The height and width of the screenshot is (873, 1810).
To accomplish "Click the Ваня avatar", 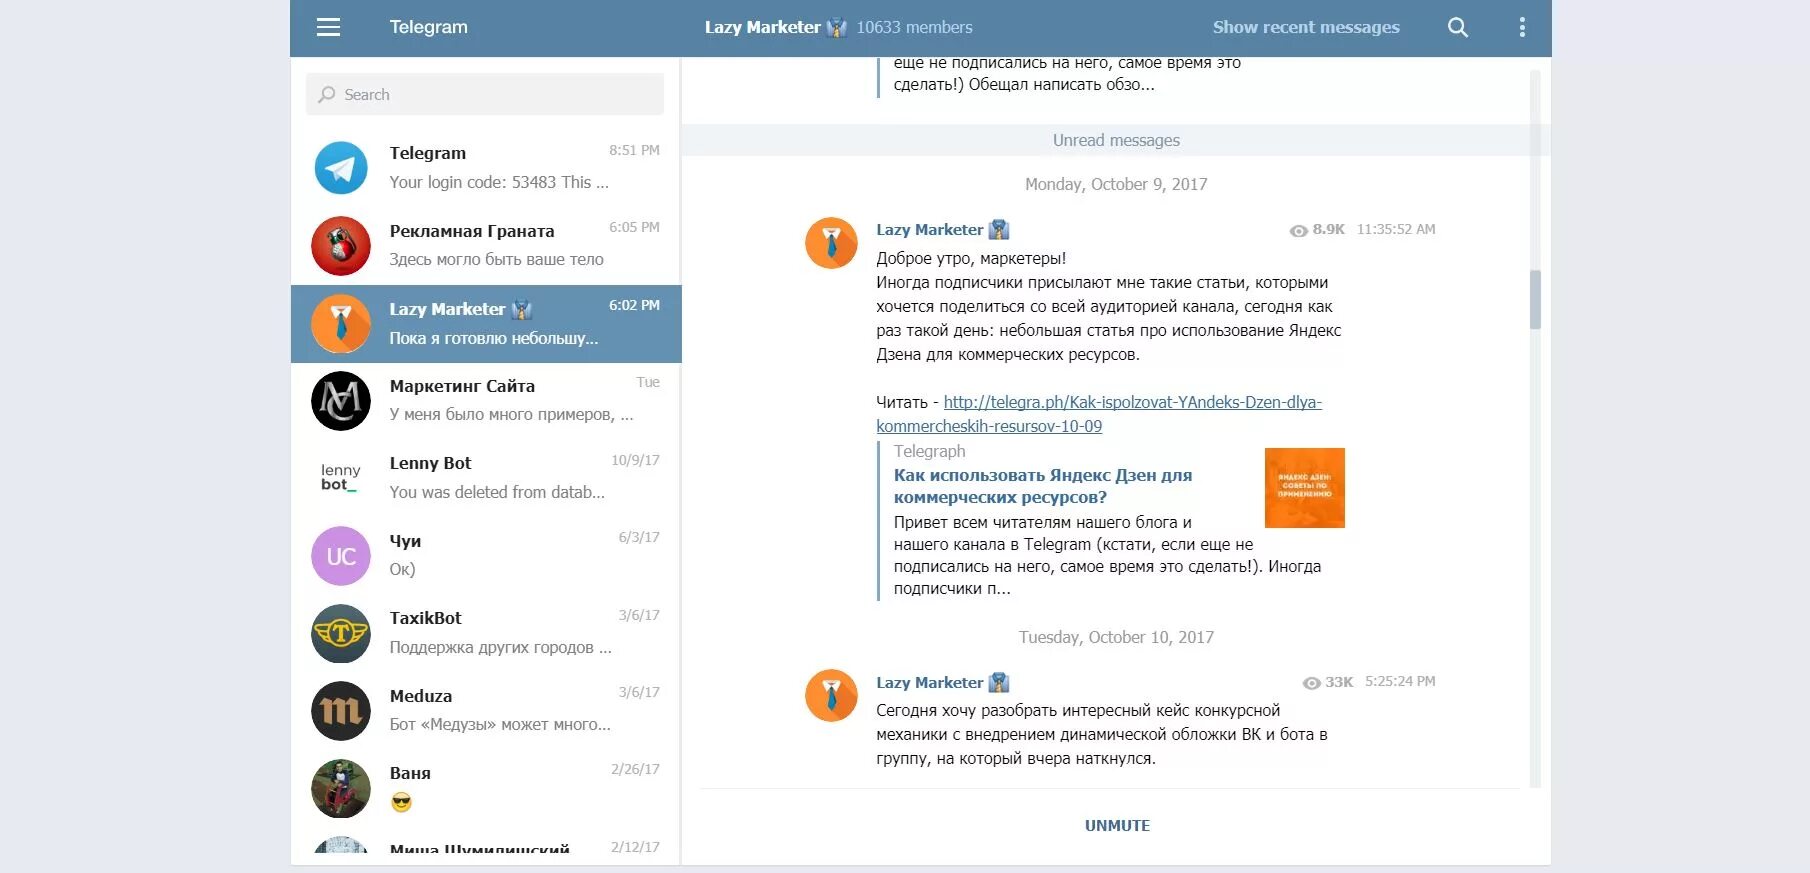I will click(x=341, y=788).
